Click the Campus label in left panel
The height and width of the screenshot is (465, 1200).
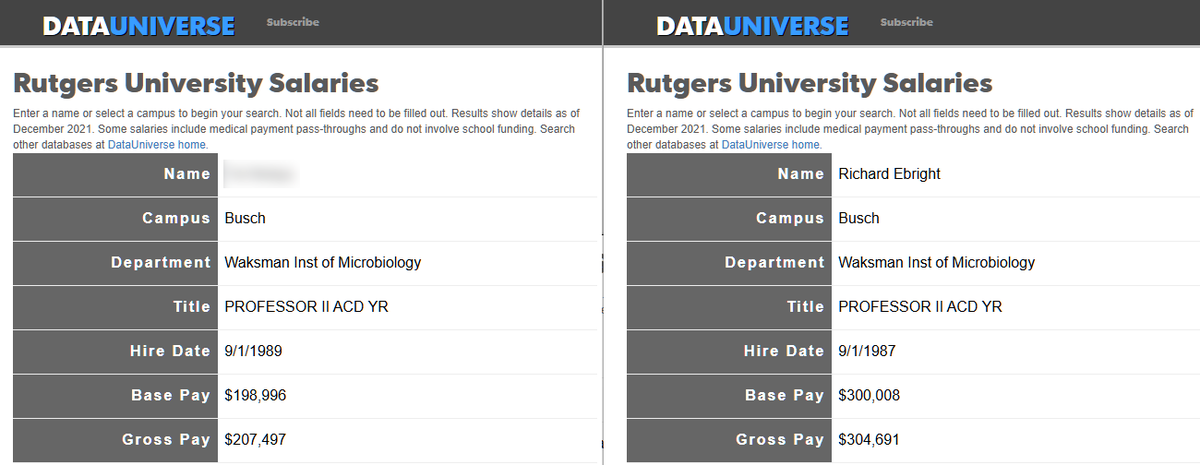click(x=176, y=218)
